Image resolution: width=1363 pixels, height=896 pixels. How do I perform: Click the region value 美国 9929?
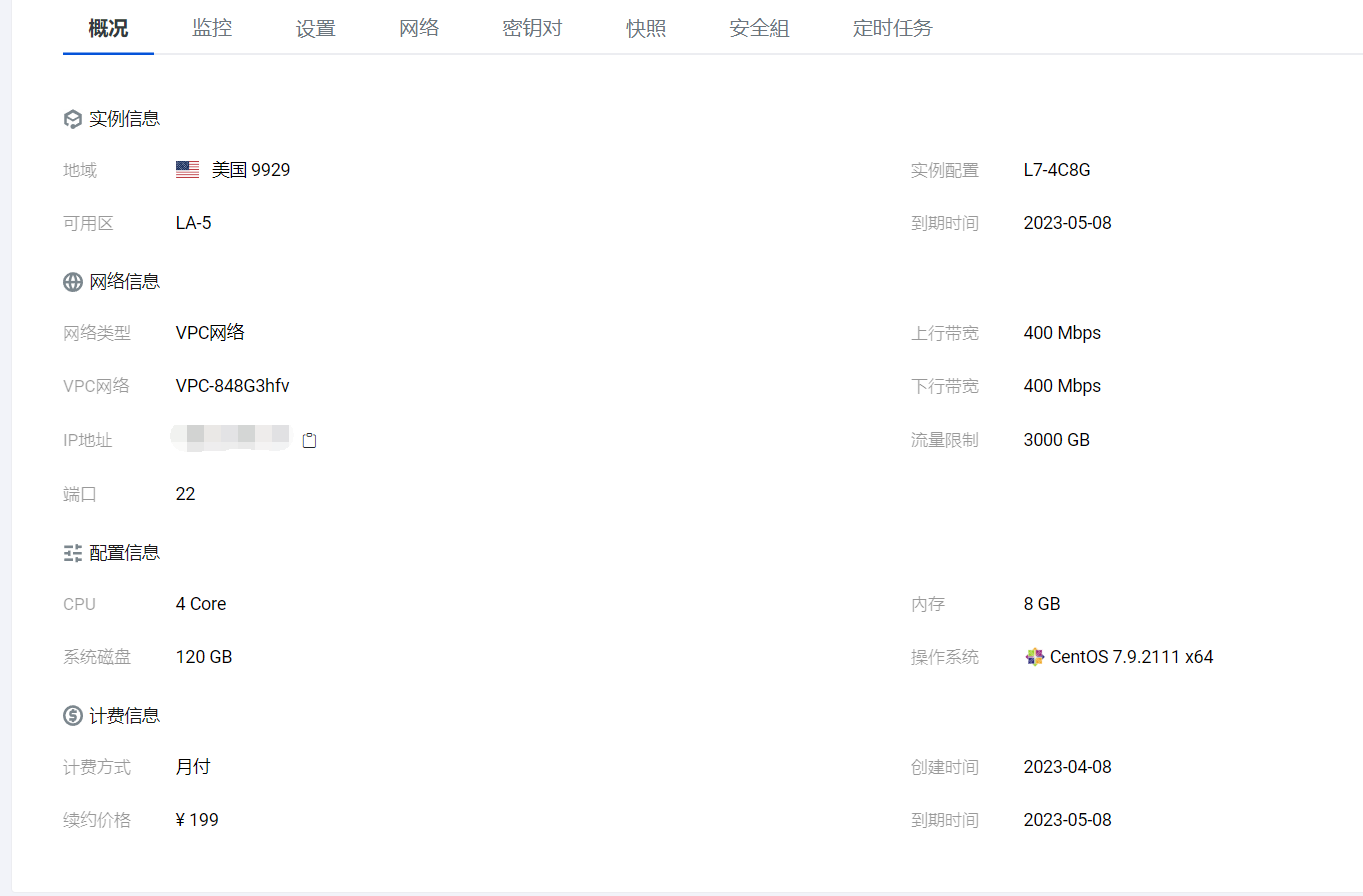point(251,170)
